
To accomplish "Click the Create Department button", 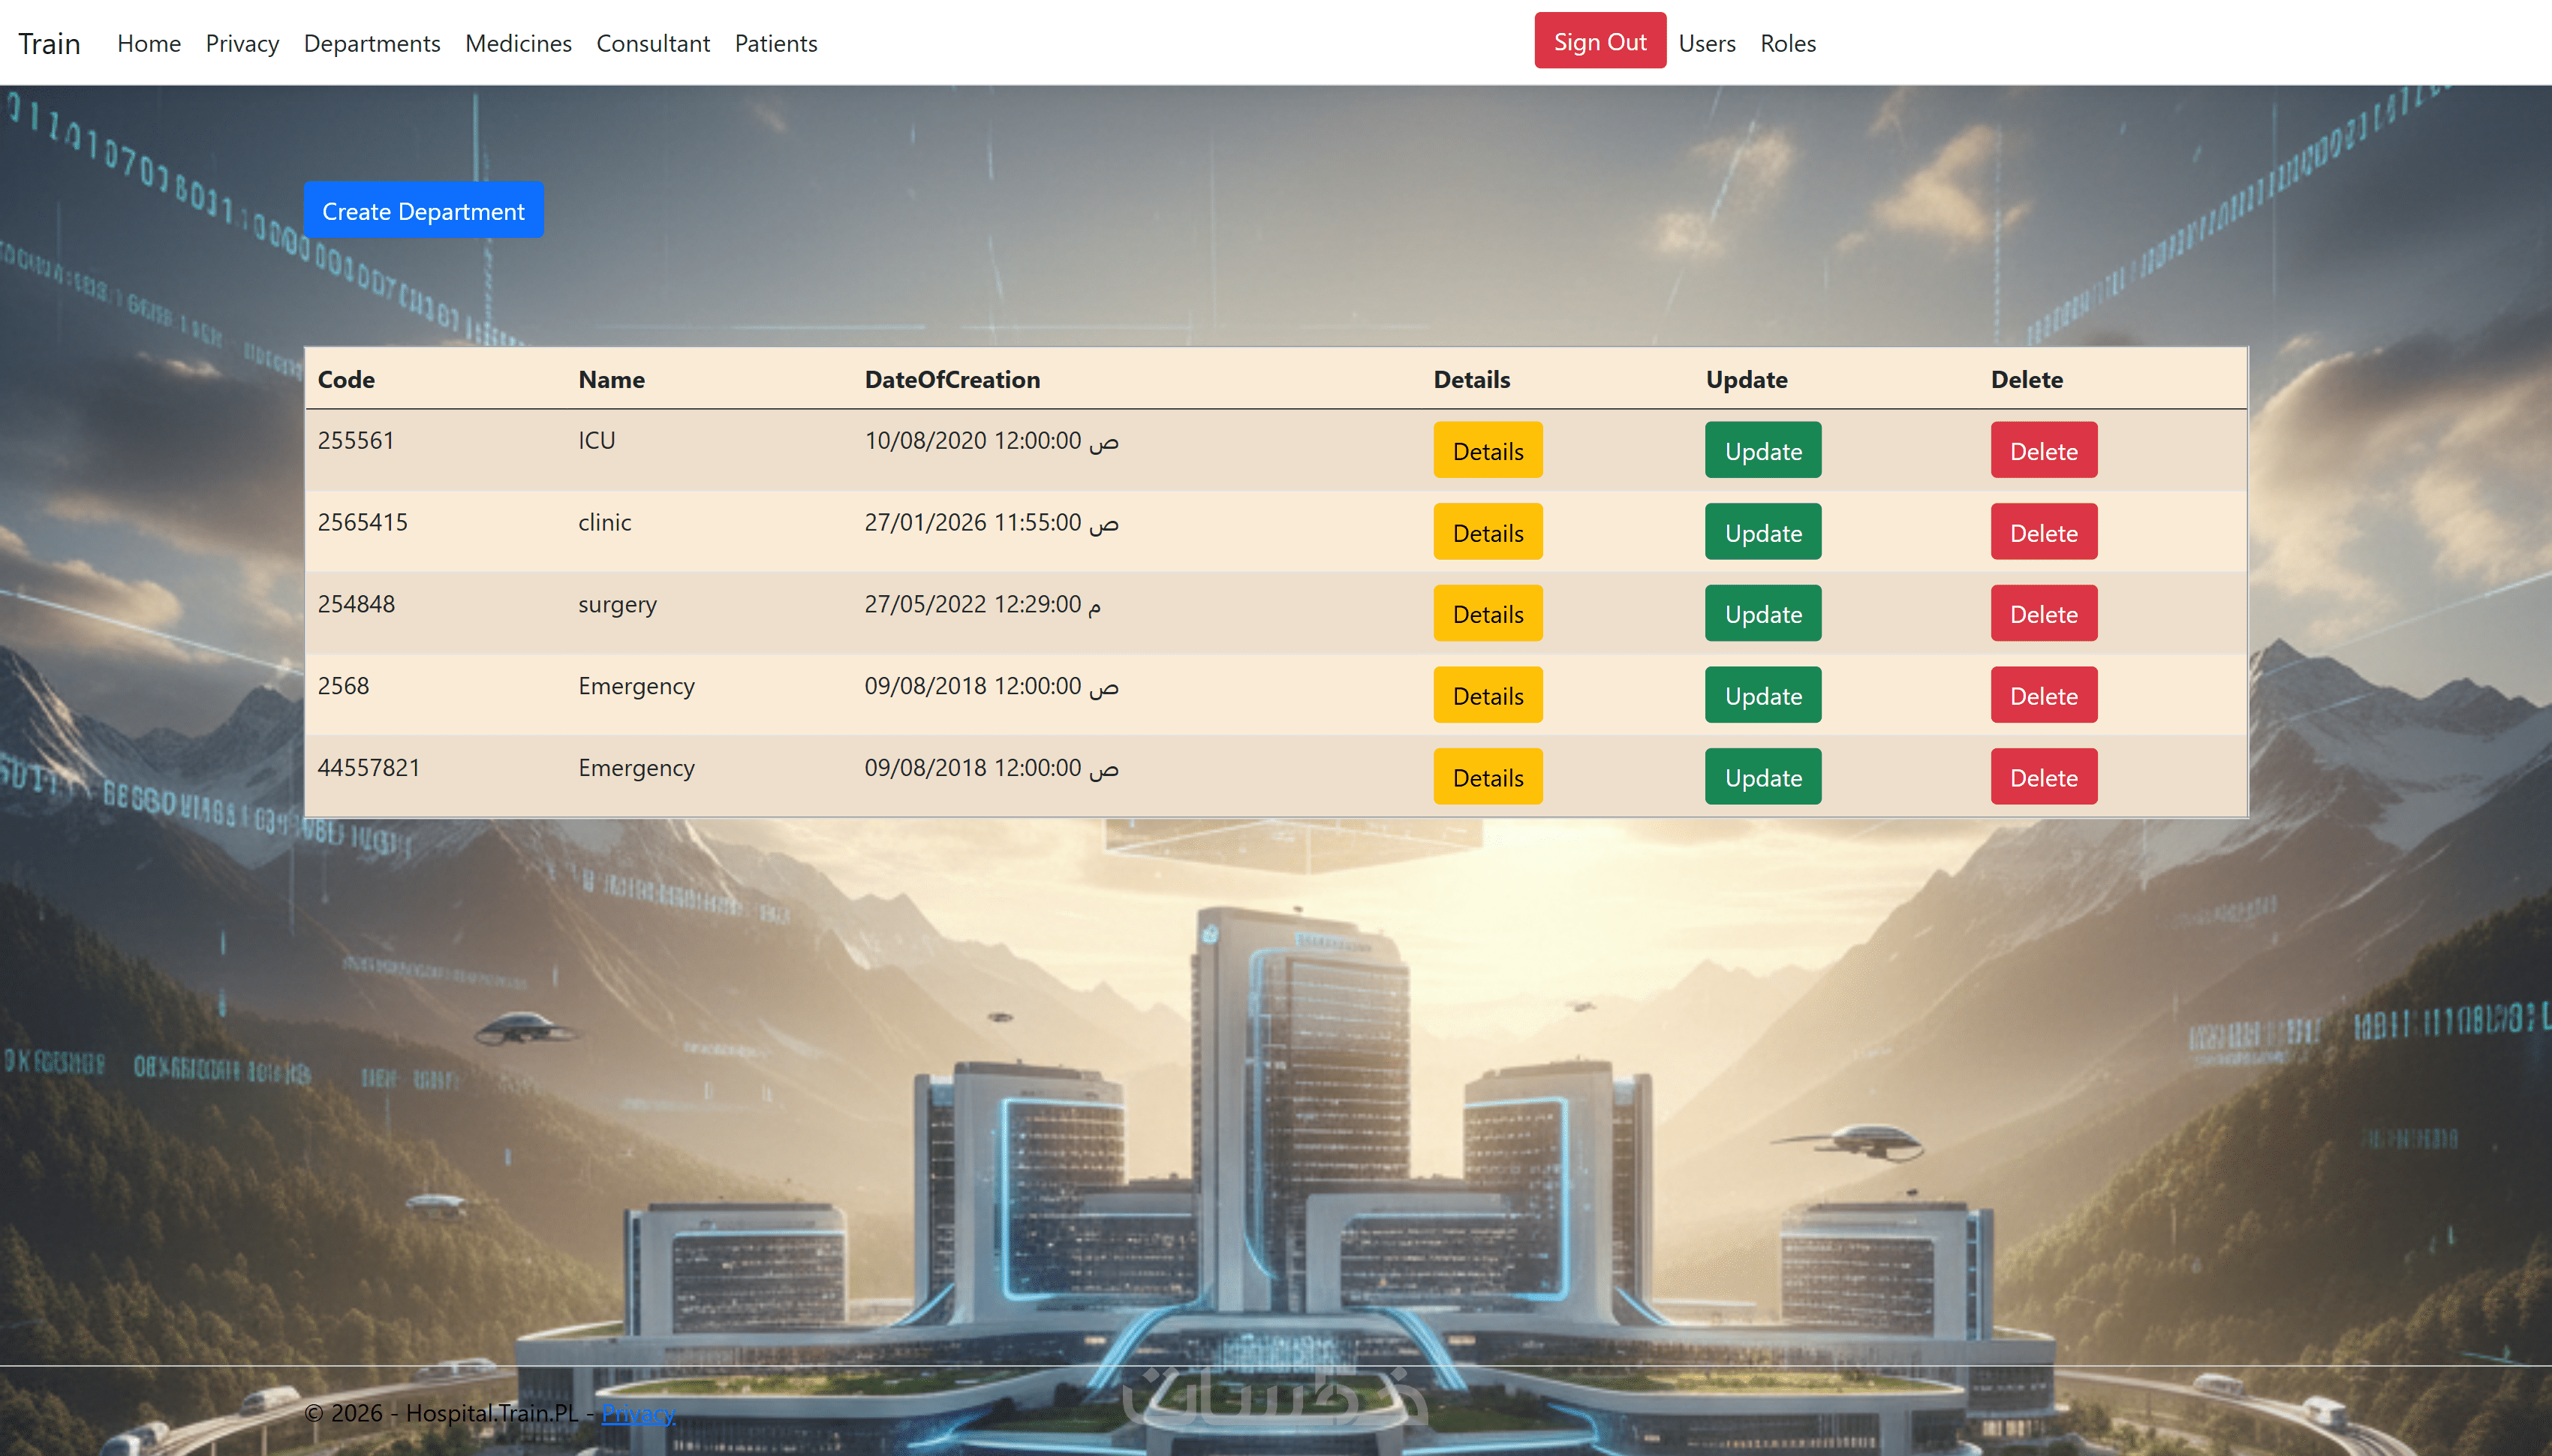I will click(x=423, y=211).
